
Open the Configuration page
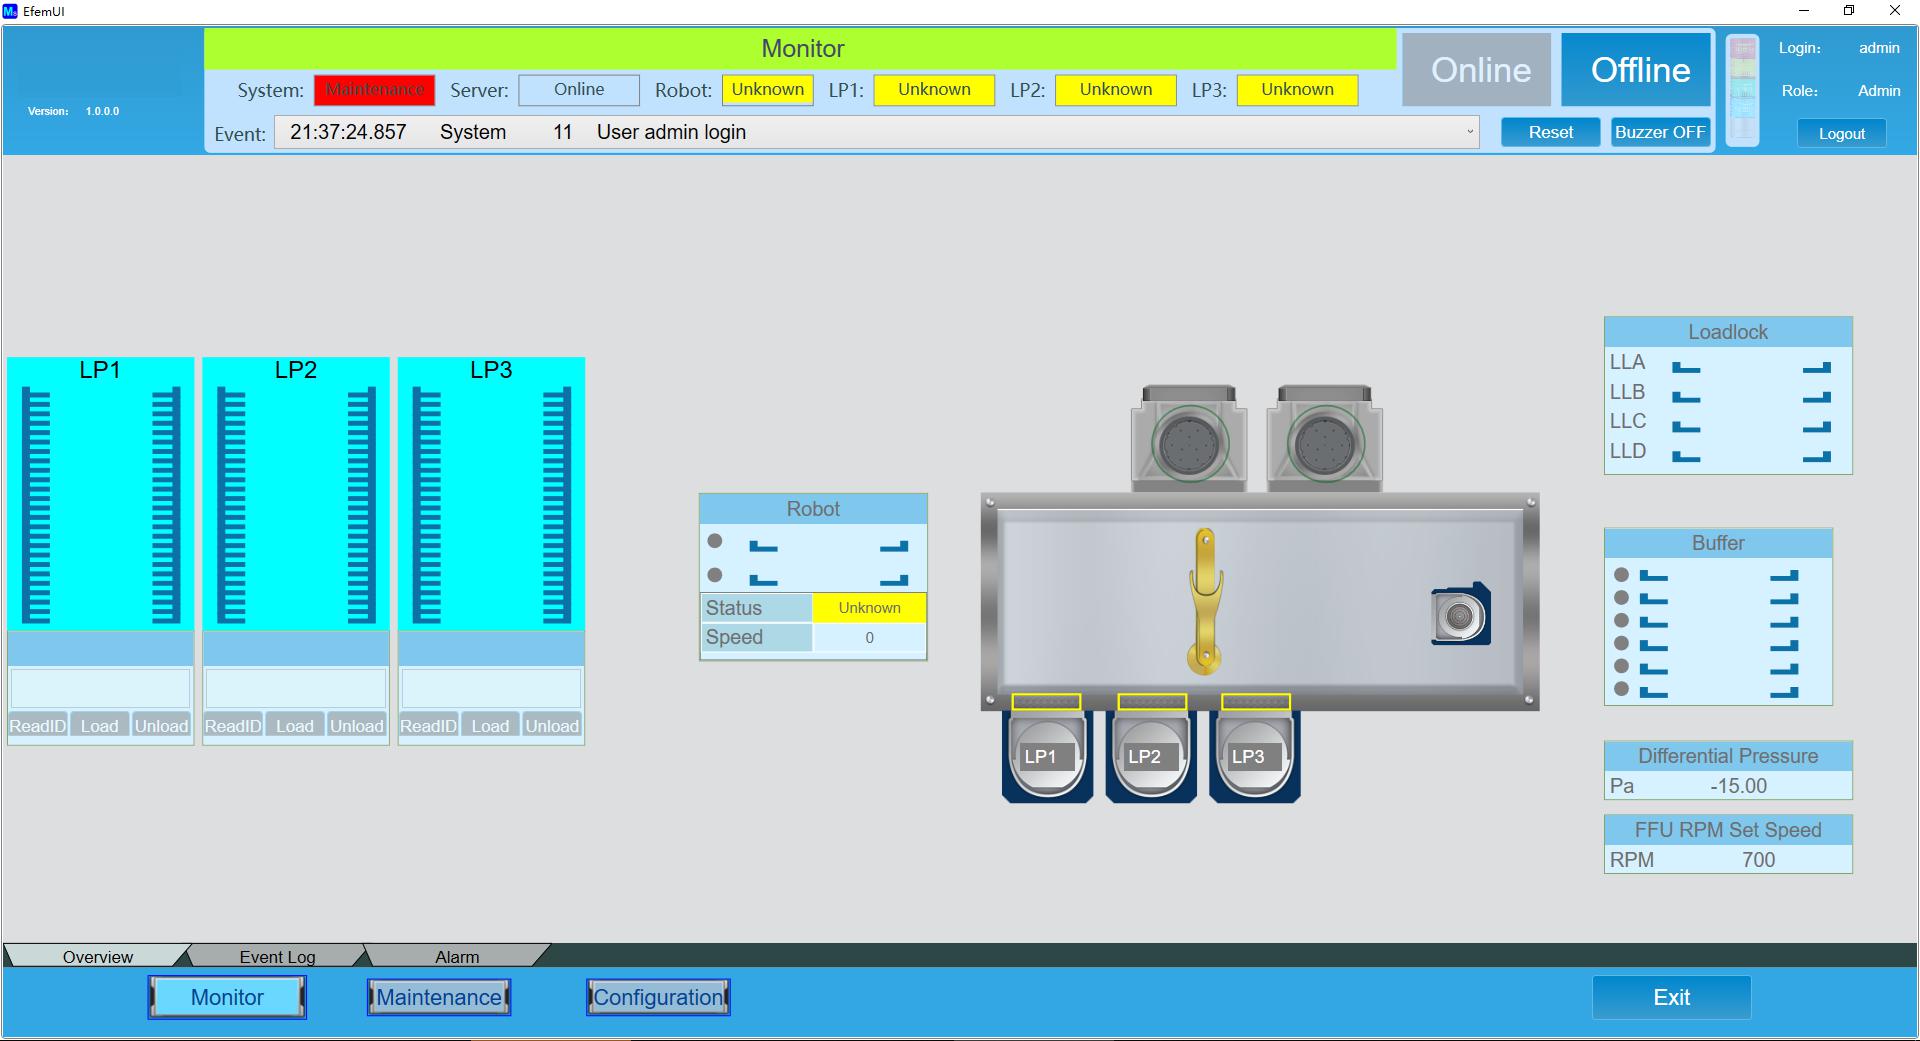click(658, 997)
